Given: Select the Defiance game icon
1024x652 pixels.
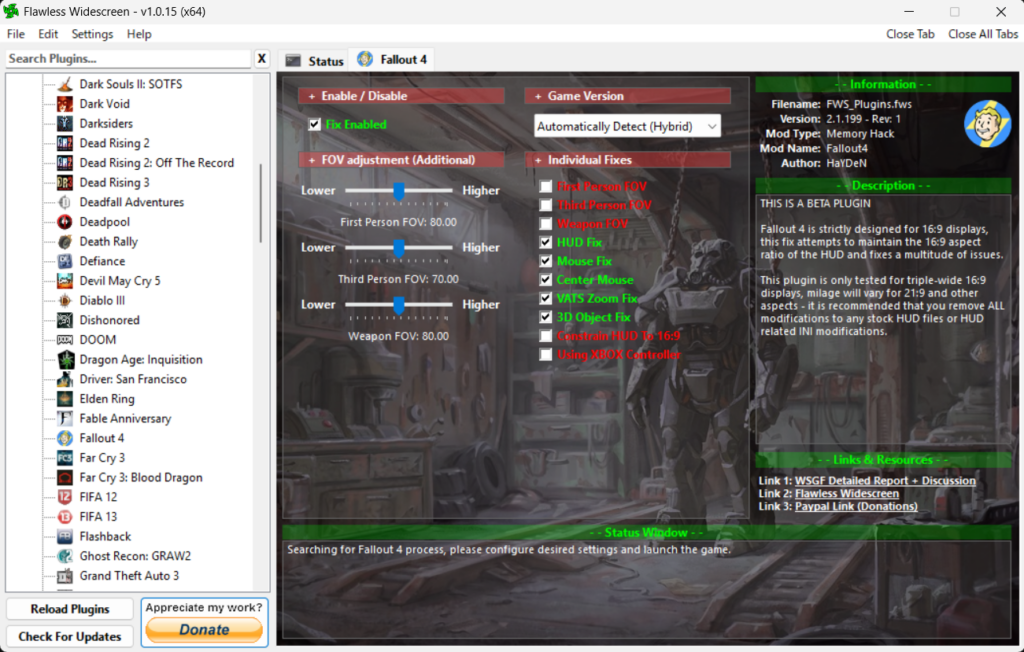Looking at the screenshot, I should coord(65,261).
